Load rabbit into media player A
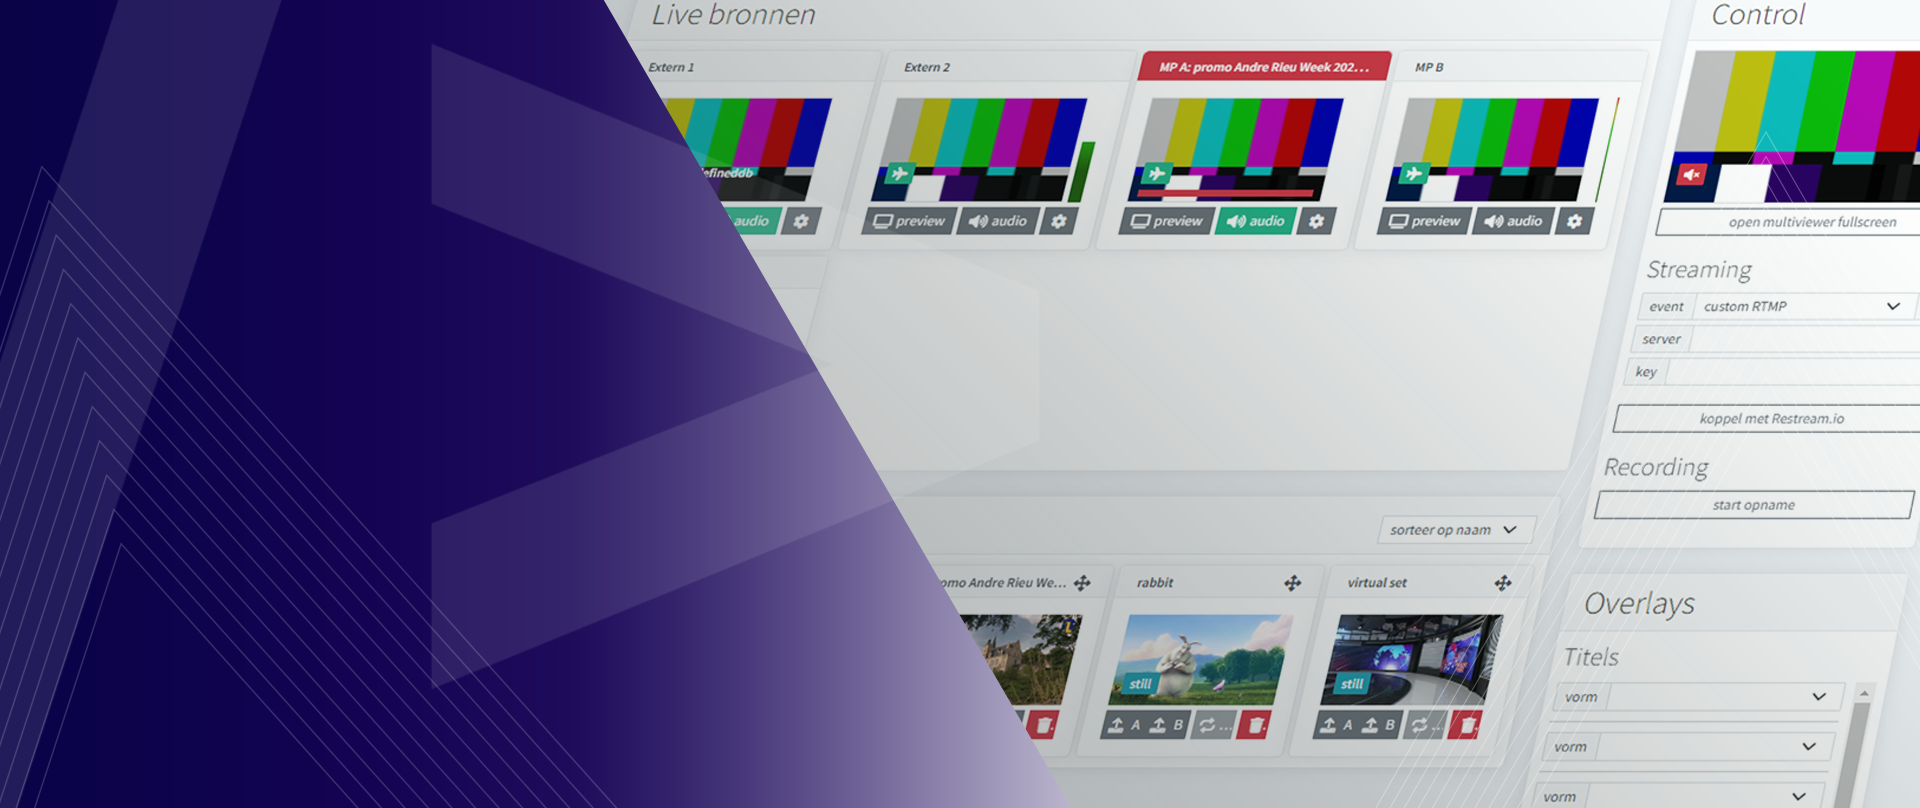Viewport: 1920px width, 808px height. [1124, 725]
